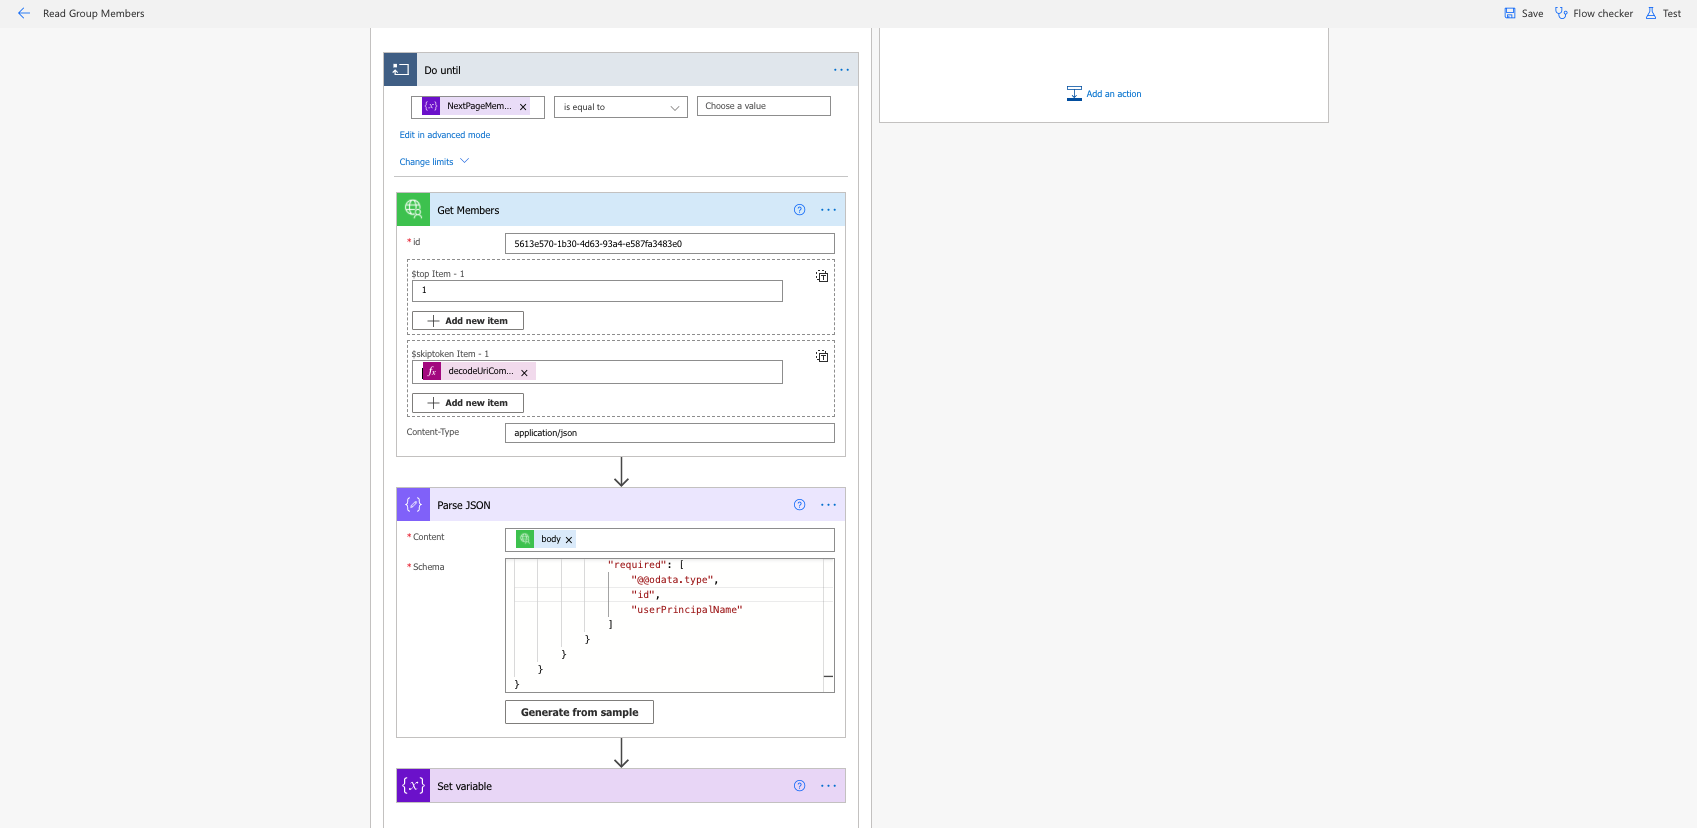Click the Set variable action icon
This screenshot has height=828, width=1697.
click(413, 786)
